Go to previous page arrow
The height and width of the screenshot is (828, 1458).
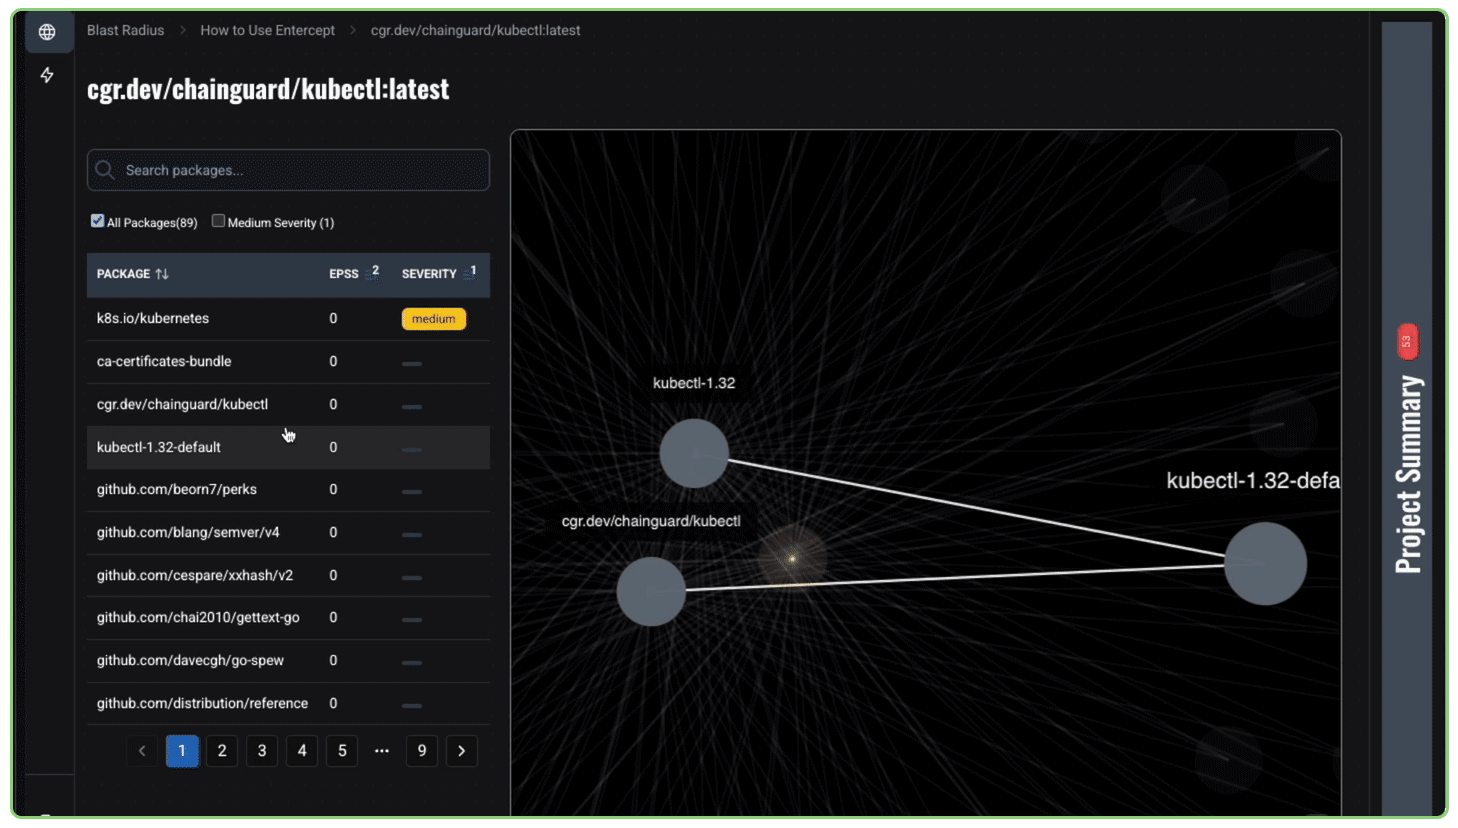pyautogui.click(x=142, y=751)
